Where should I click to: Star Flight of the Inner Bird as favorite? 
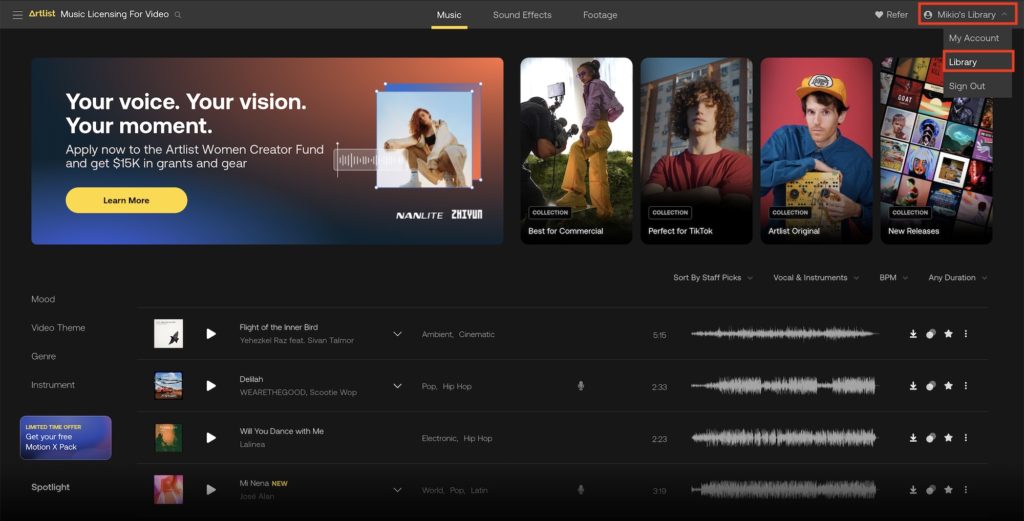(x=948, y=334)
